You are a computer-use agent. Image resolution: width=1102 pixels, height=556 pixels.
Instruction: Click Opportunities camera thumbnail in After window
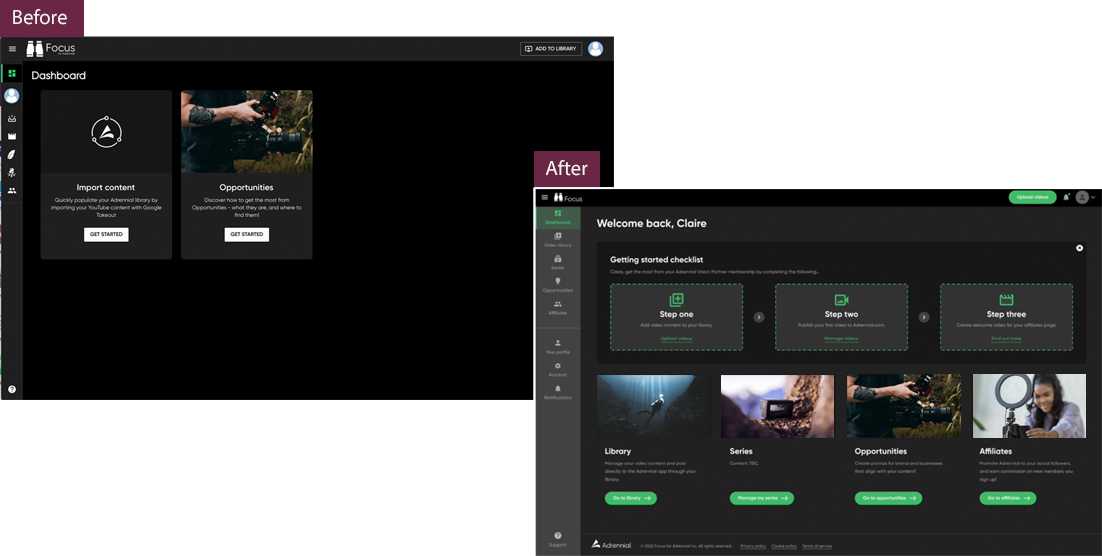point(903,406)
